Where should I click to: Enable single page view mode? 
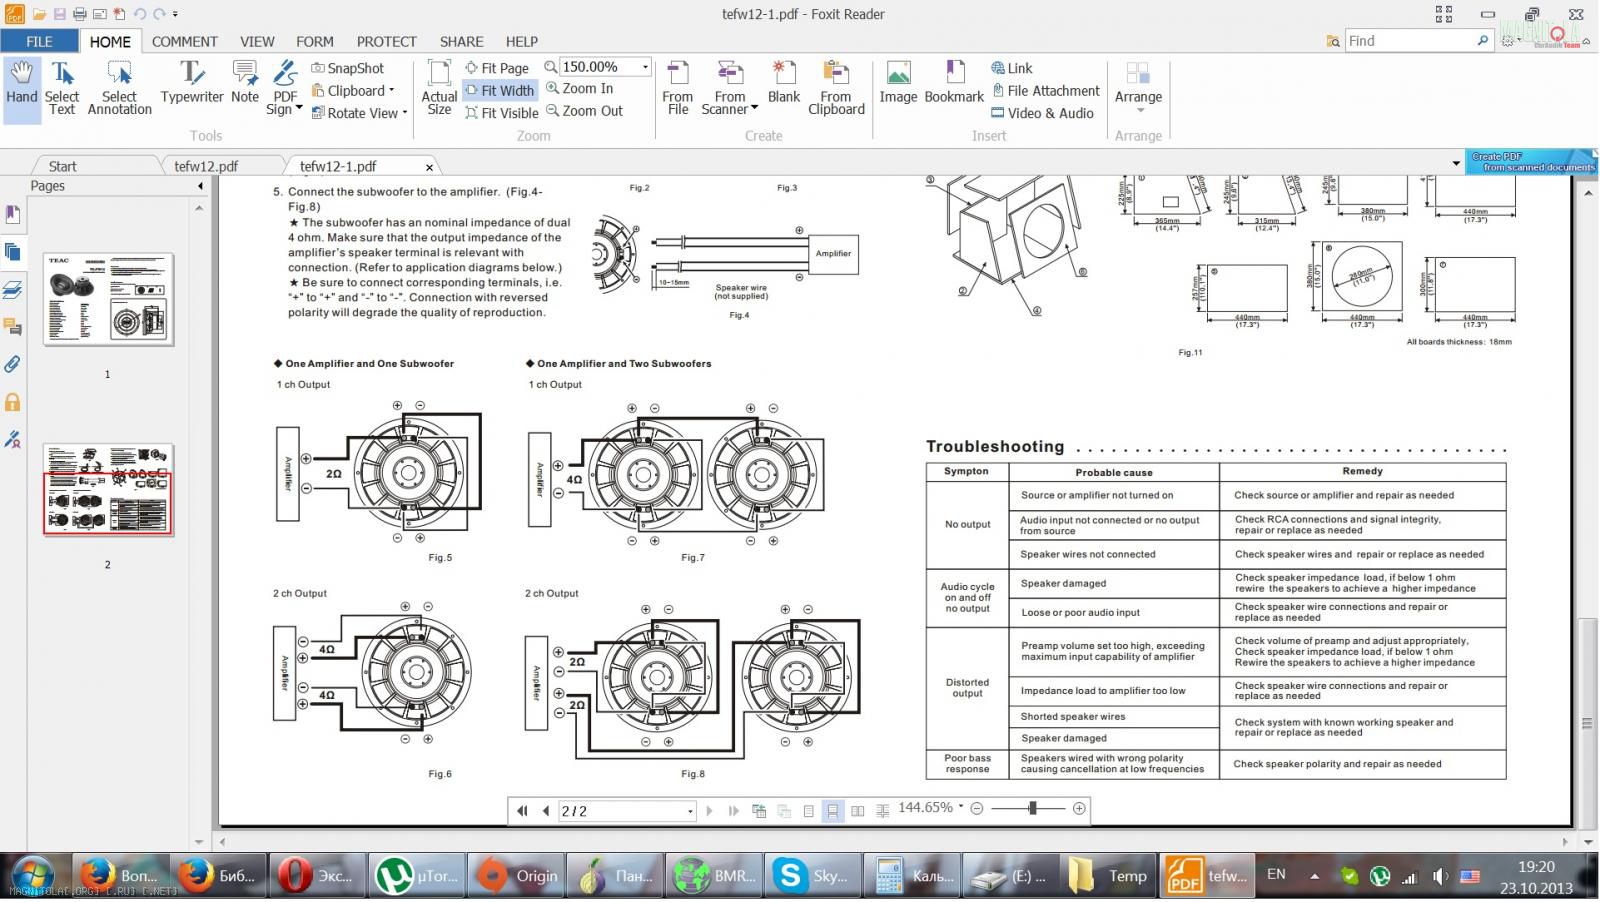tap(809, 811)
